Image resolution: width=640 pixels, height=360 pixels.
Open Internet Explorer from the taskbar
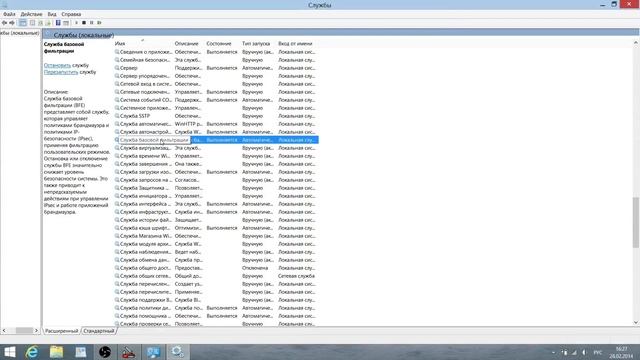click(32, 352)
